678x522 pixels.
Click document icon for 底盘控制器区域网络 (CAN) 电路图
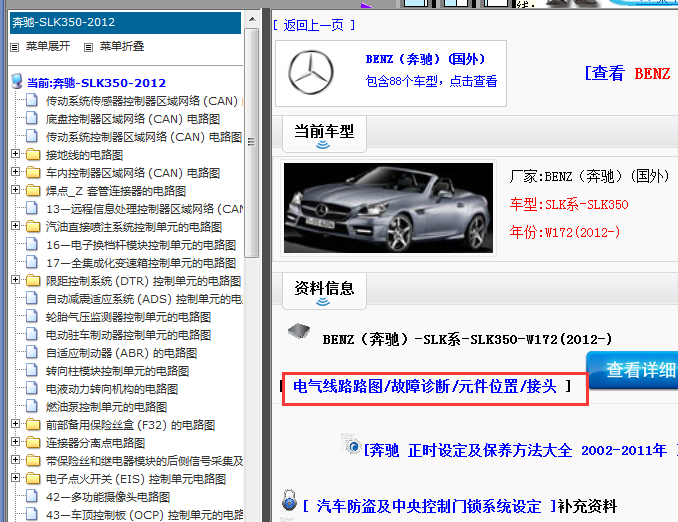tap(32, 118)
